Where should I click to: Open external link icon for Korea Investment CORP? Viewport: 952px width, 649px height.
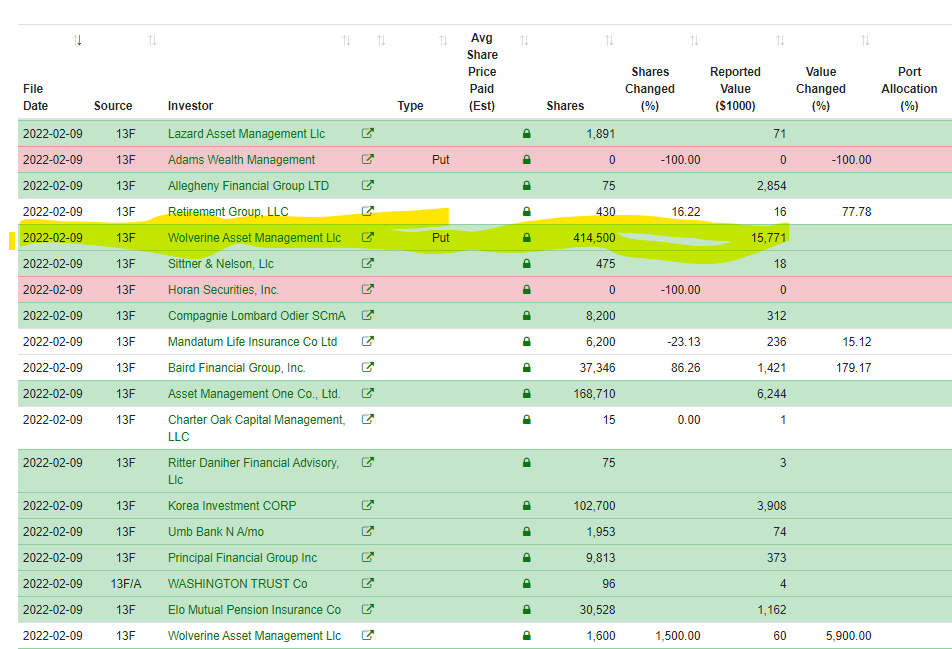pos(367,505)
